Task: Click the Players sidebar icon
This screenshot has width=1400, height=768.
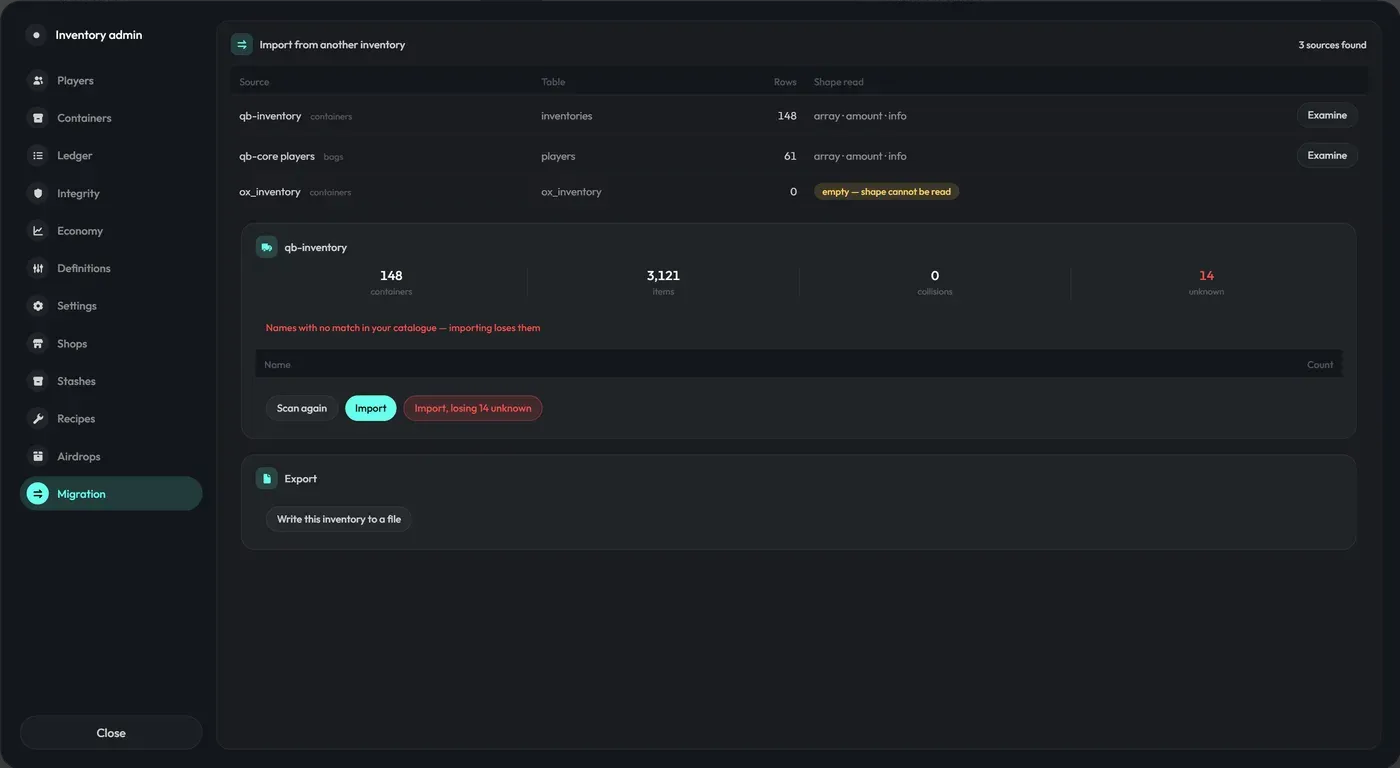Action: pos(38,81)
